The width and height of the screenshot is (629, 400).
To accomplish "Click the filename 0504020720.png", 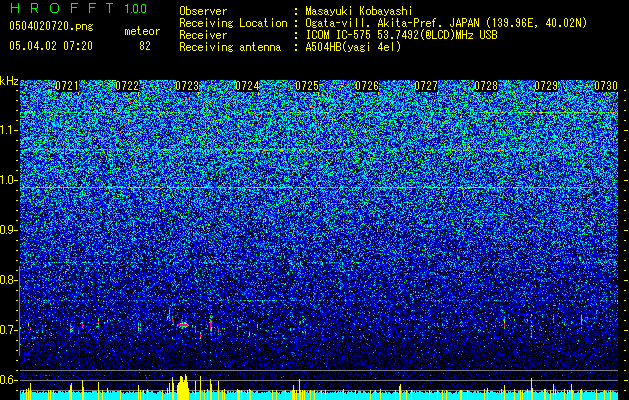I will click(51, 26).
